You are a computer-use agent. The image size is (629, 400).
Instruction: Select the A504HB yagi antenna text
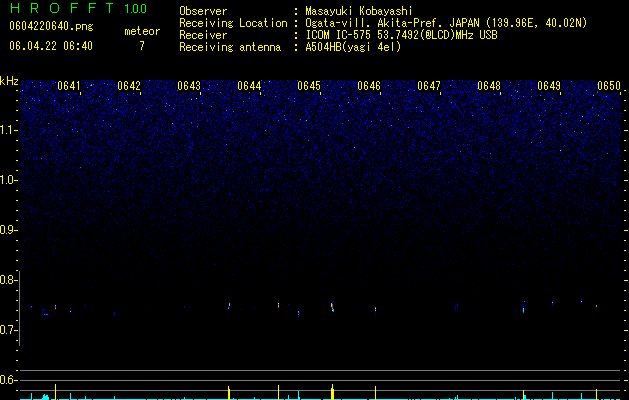pyautogui.click(x=353, y=47)
